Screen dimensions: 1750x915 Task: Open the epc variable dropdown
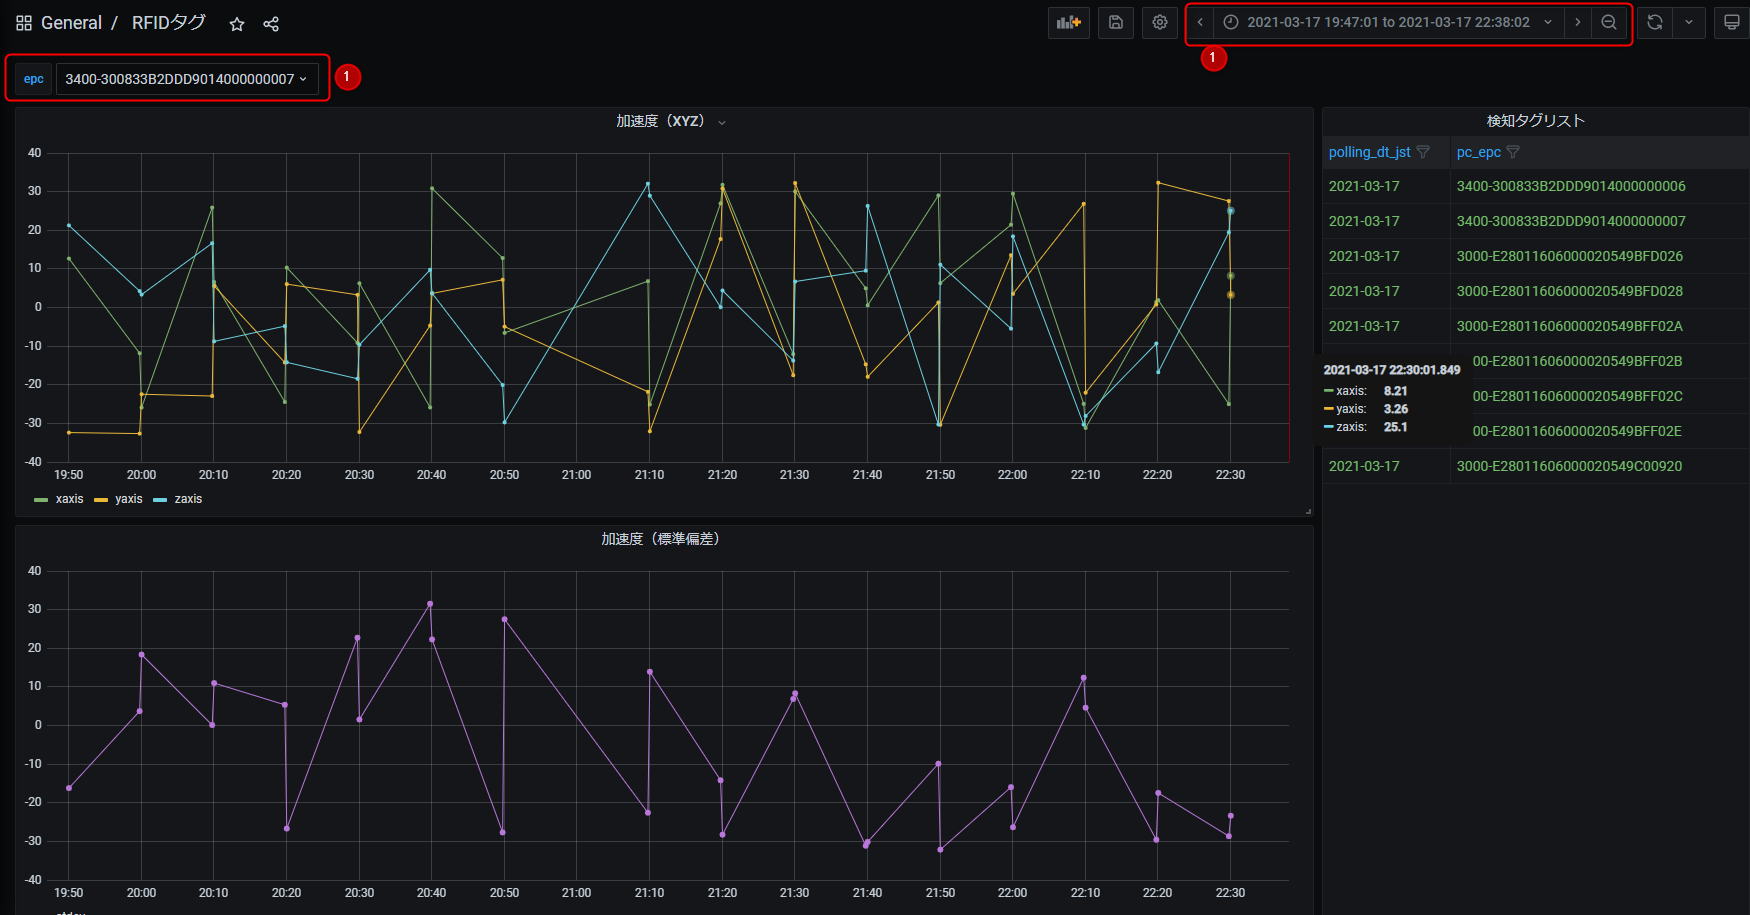pyautogui.click(x=188, y=78)
